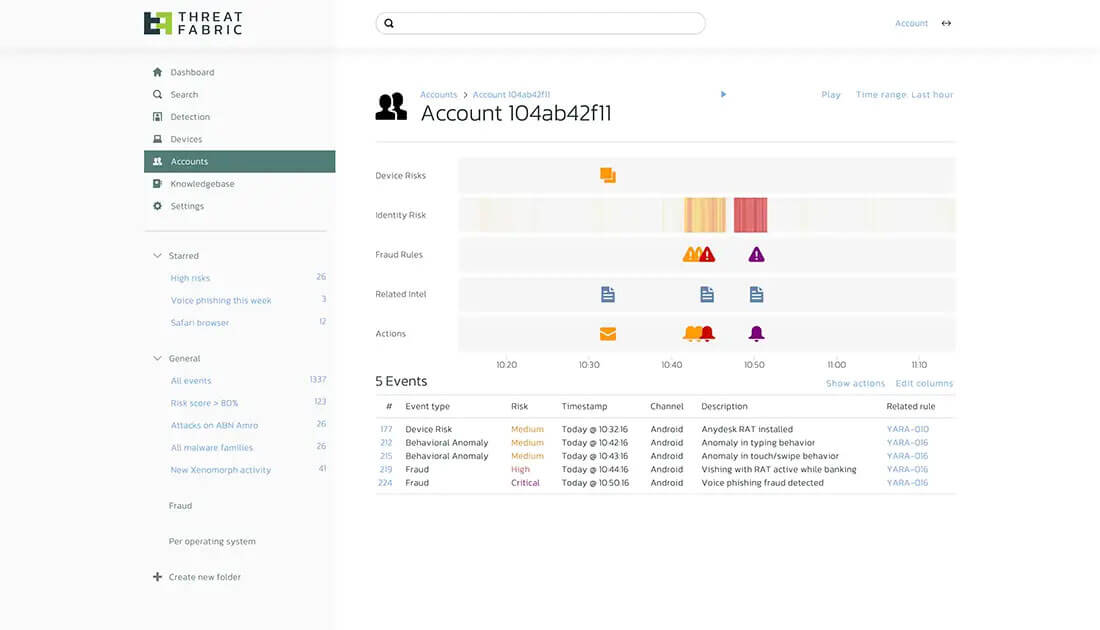1100x630 pixels.
Task: Click the Detection sidebar icon
Action: point(157,116)
